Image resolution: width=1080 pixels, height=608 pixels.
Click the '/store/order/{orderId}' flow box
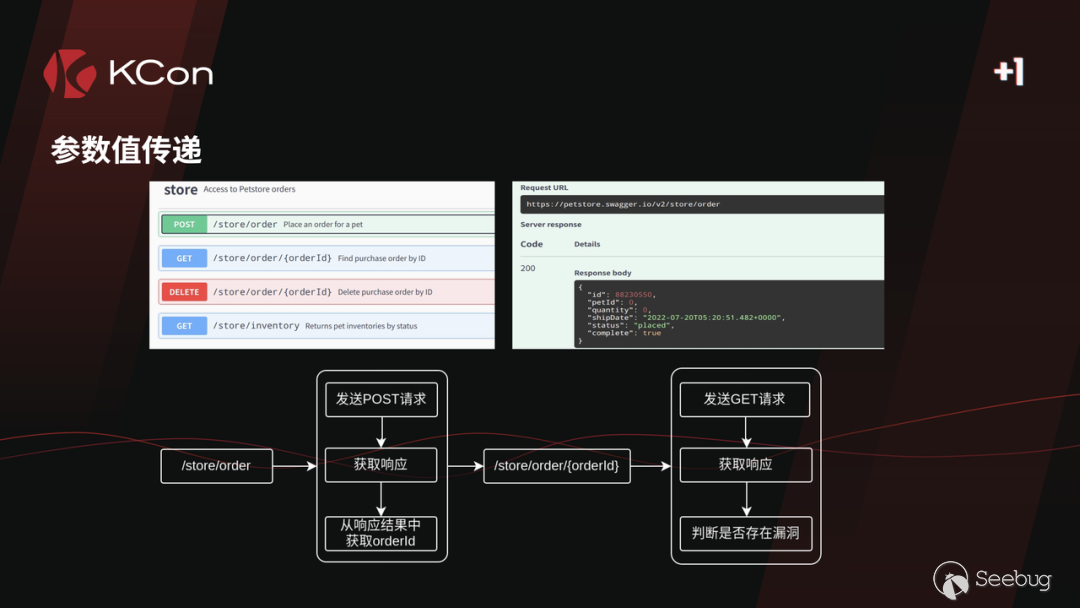(x=557, y=466)
